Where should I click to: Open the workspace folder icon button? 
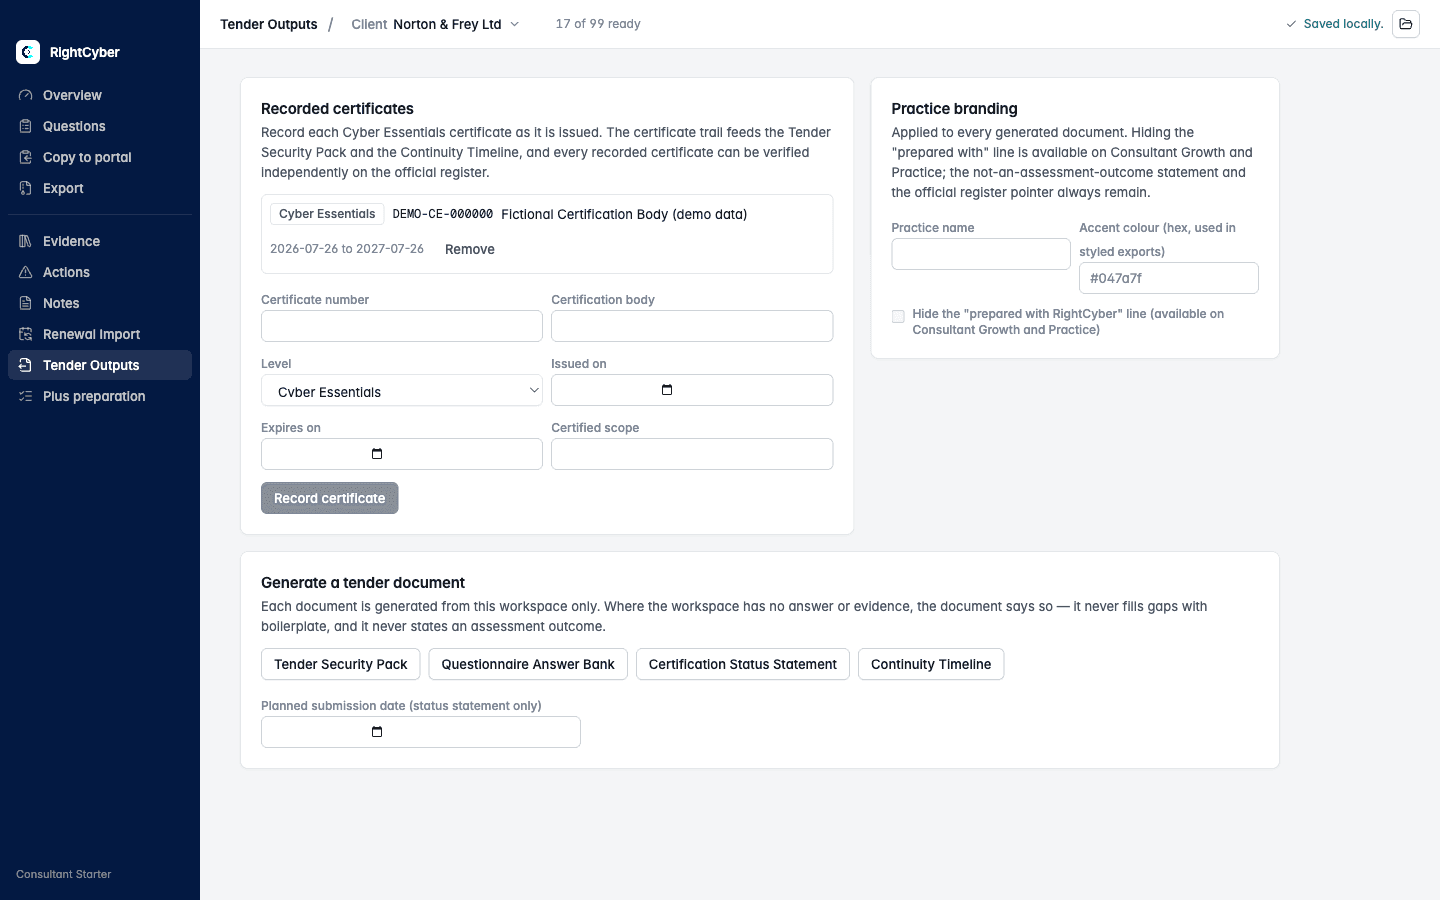tap(1406, 24)
